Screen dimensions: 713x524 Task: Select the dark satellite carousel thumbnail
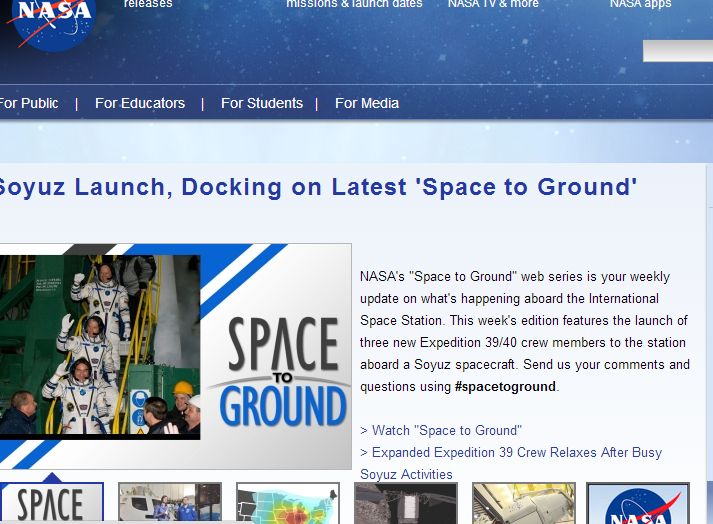pos(406,503)
